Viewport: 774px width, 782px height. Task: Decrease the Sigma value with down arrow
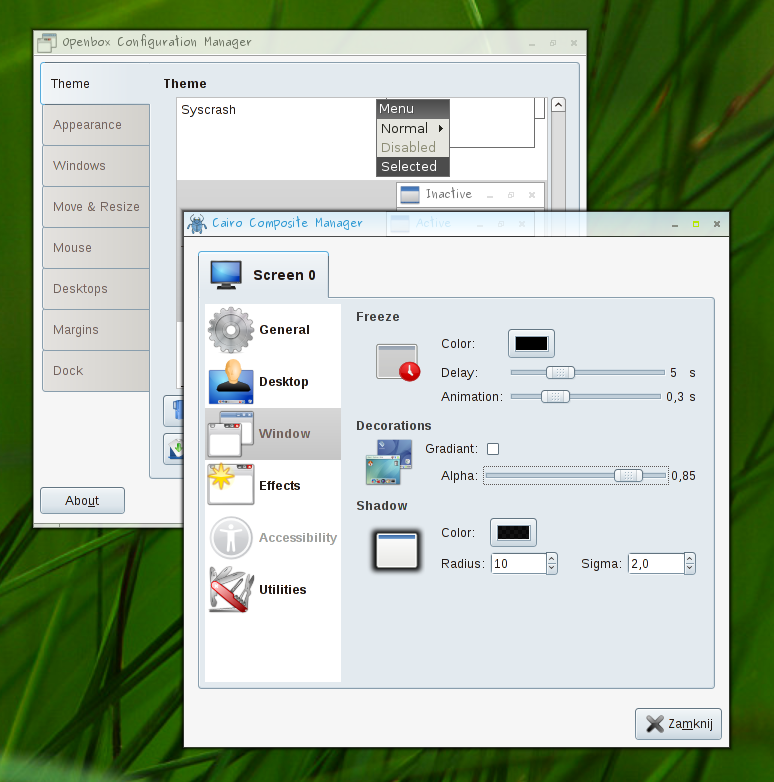click(690, 569)
